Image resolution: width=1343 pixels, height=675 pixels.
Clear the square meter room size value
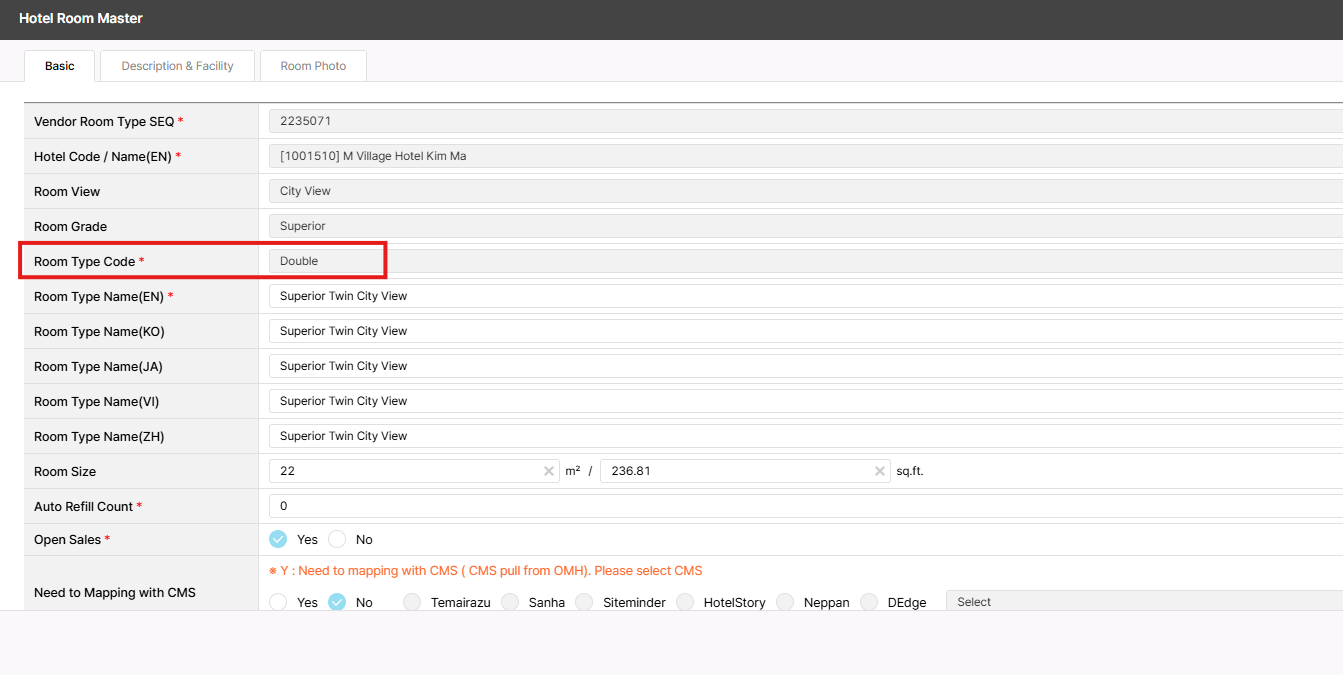click(548, 471)
